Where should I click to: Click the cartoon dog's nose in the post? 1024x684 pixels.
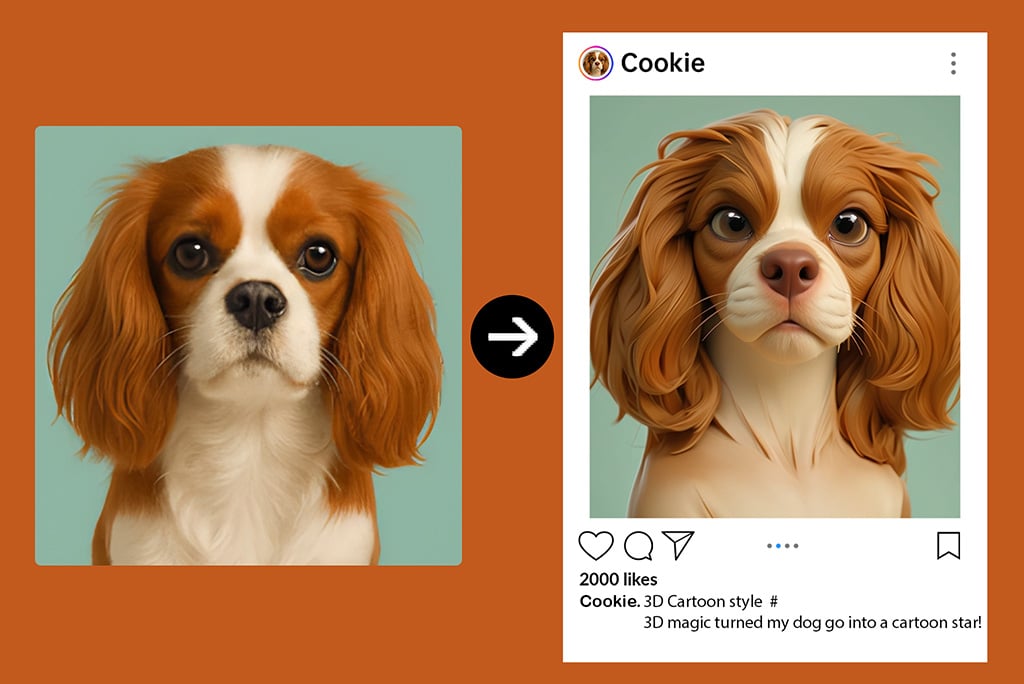pos(789,269)
